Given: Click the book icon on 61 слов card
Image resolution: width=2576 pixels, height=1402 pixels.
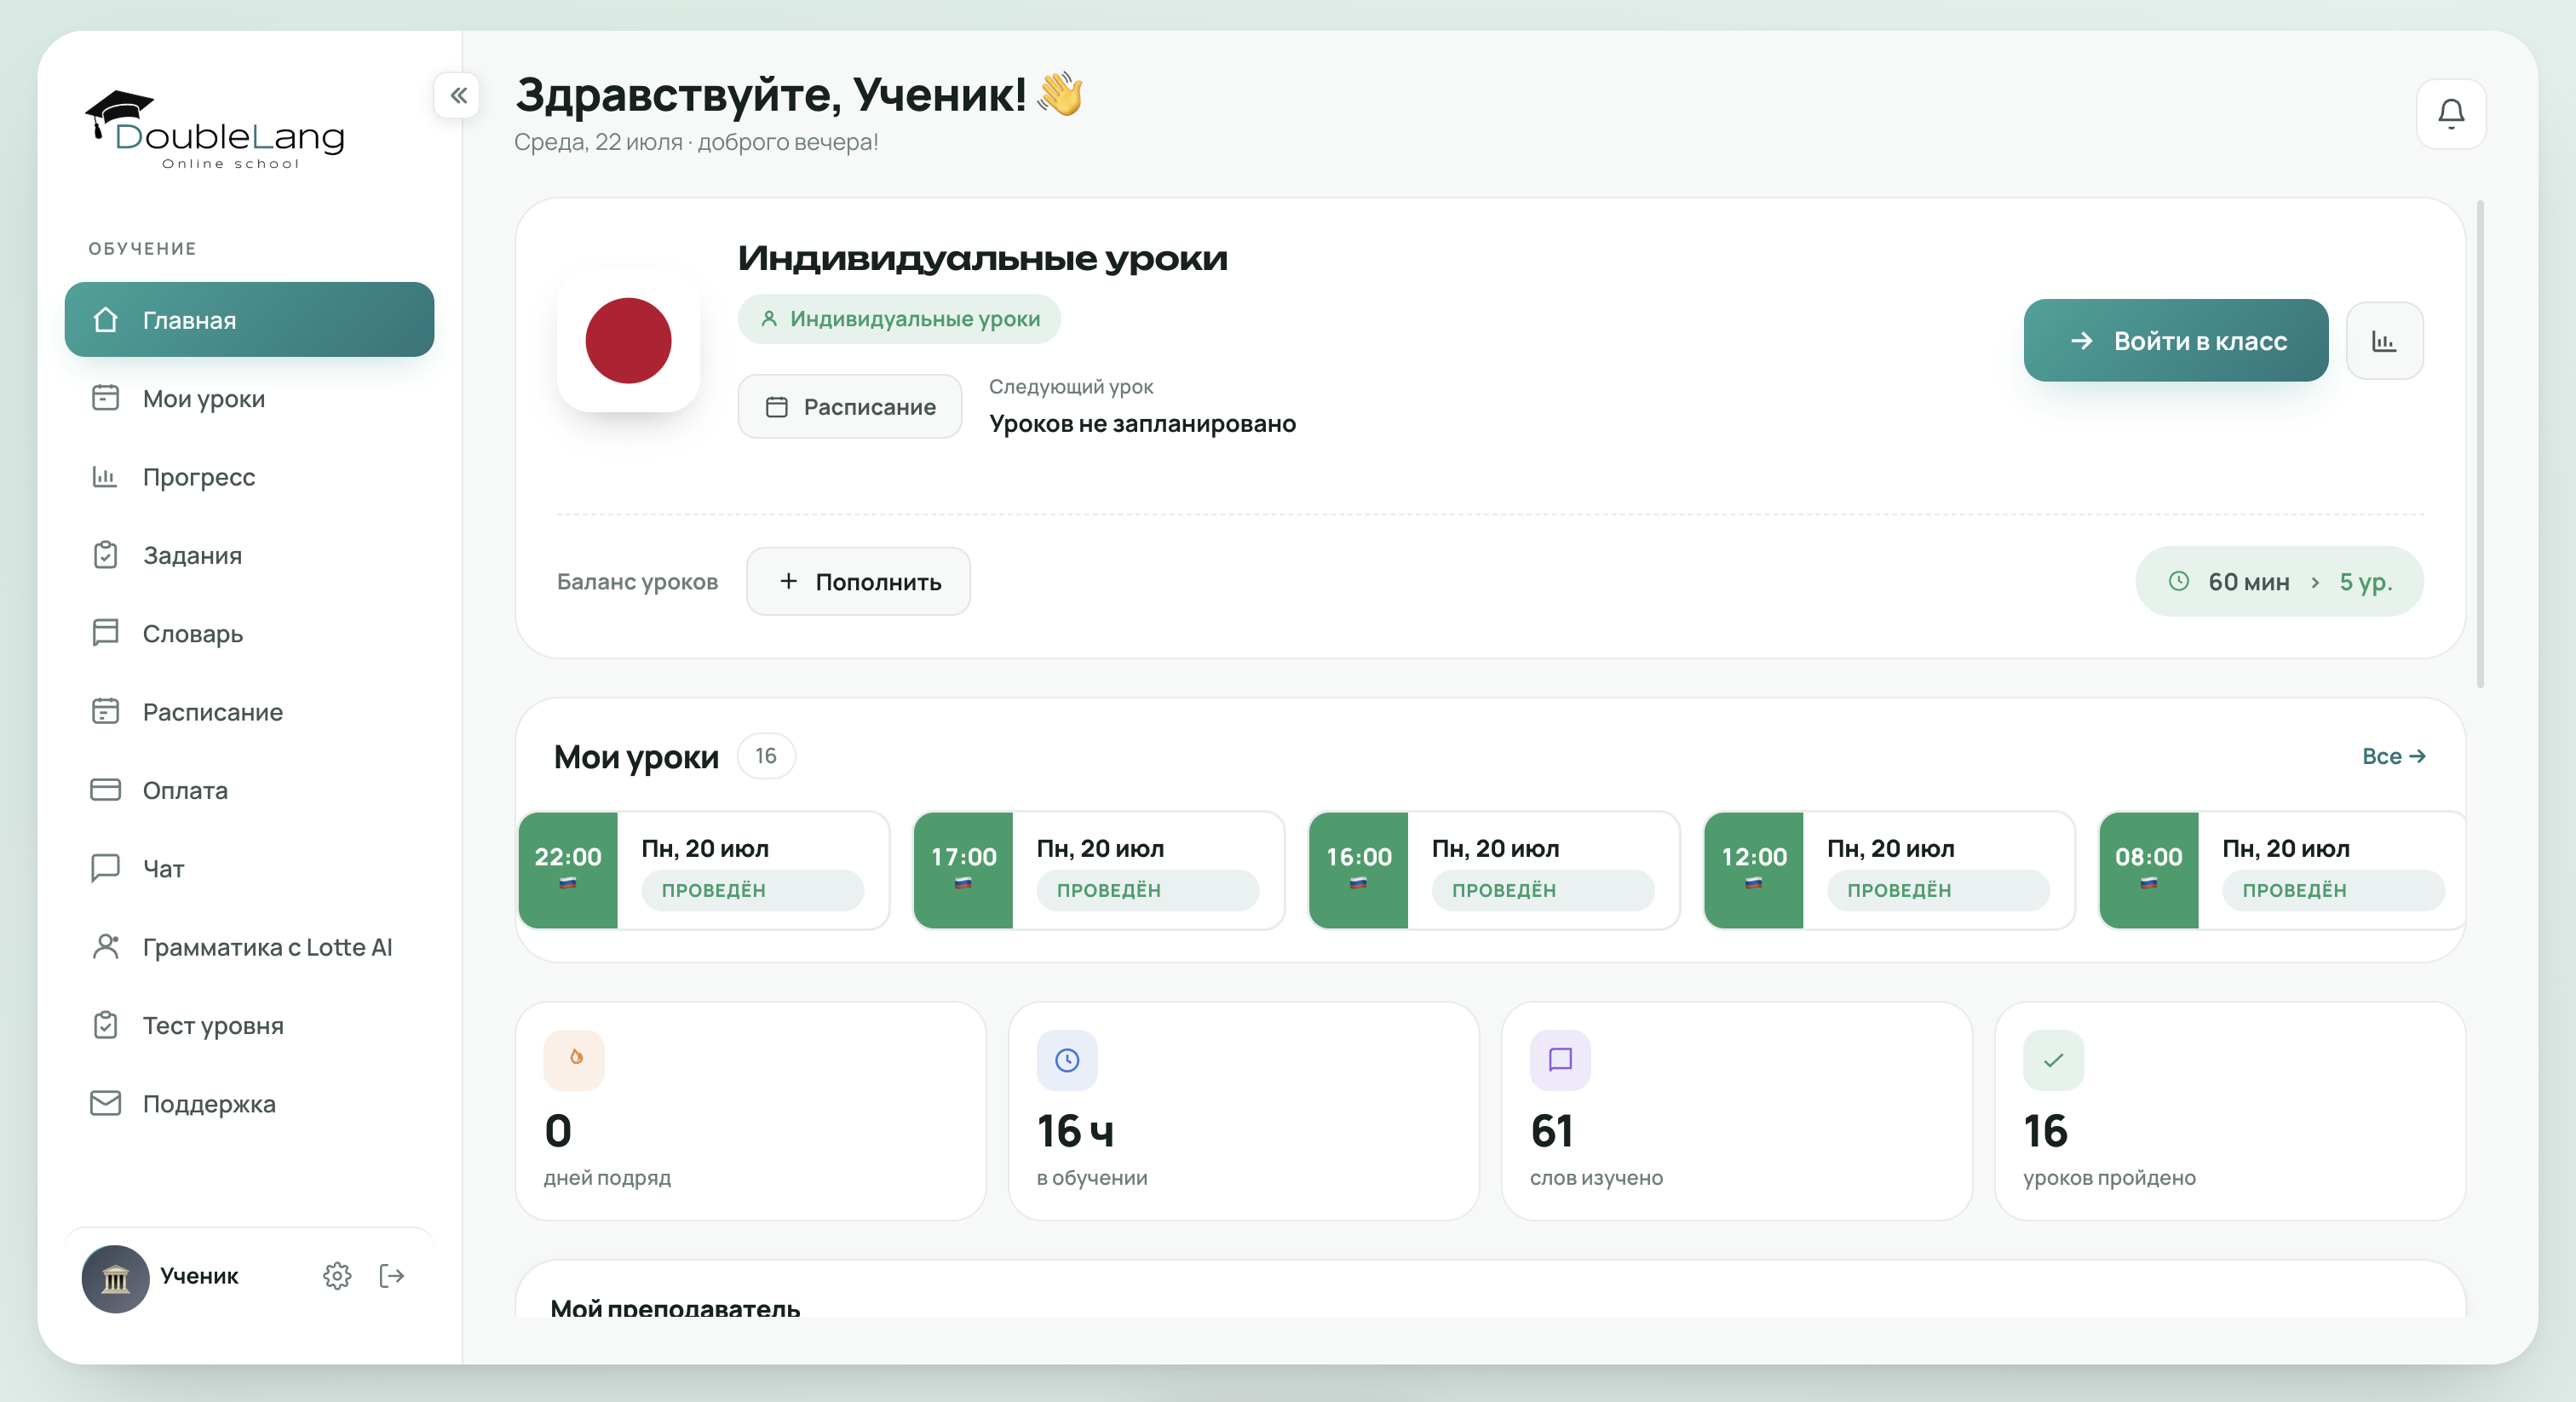Looking at the screenshot, I should point(1560,1060).
